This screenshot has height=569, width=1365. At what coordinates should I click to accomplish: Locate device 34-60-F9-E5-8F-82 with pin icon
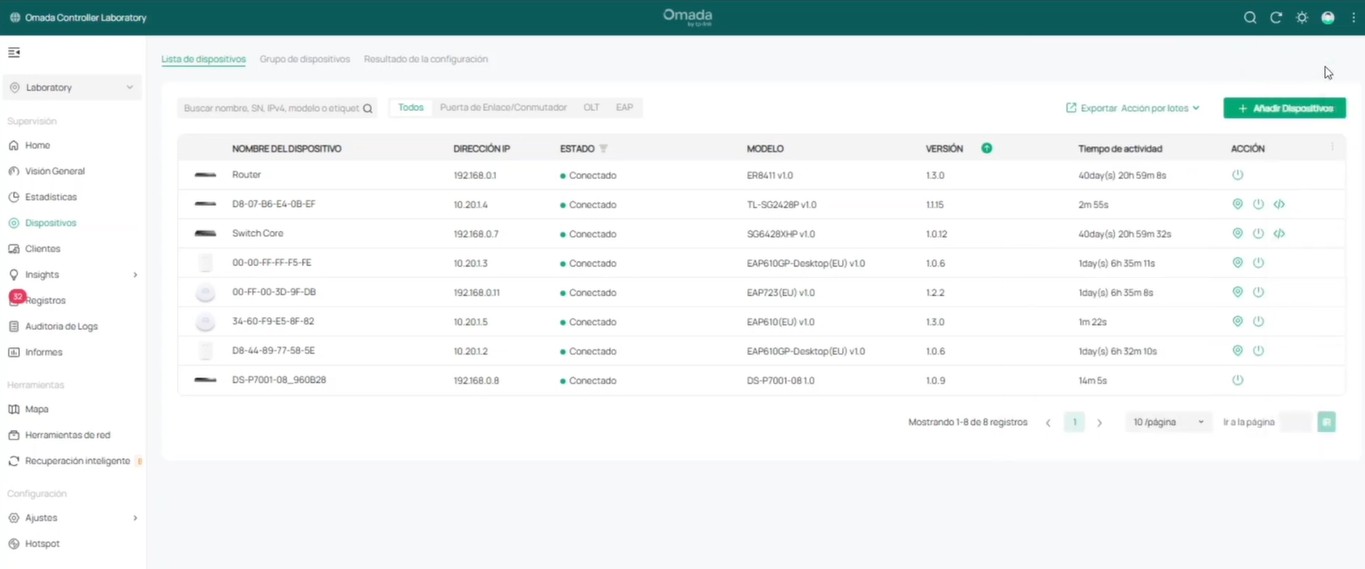click(x=1238, y=321)
